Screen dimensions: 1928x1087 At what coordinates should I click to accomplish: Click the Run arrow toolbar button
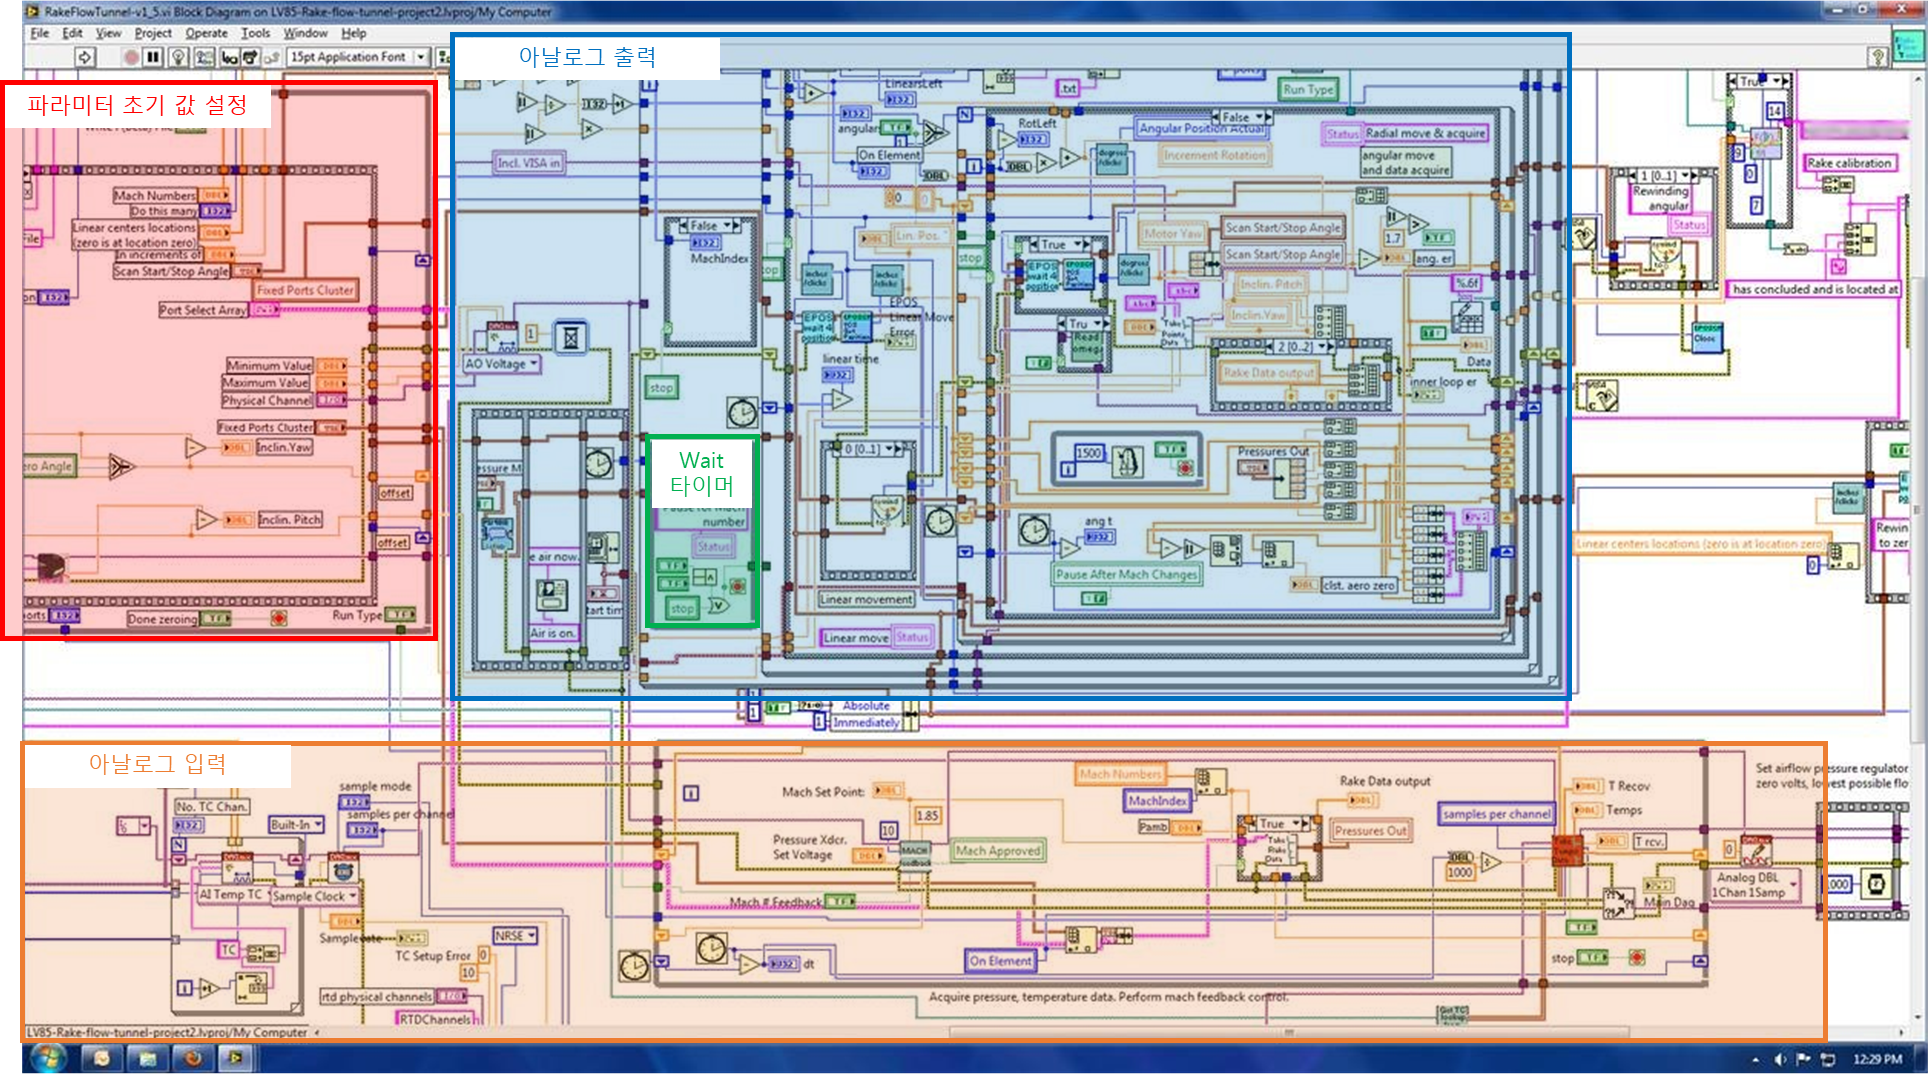pos(85,57)
